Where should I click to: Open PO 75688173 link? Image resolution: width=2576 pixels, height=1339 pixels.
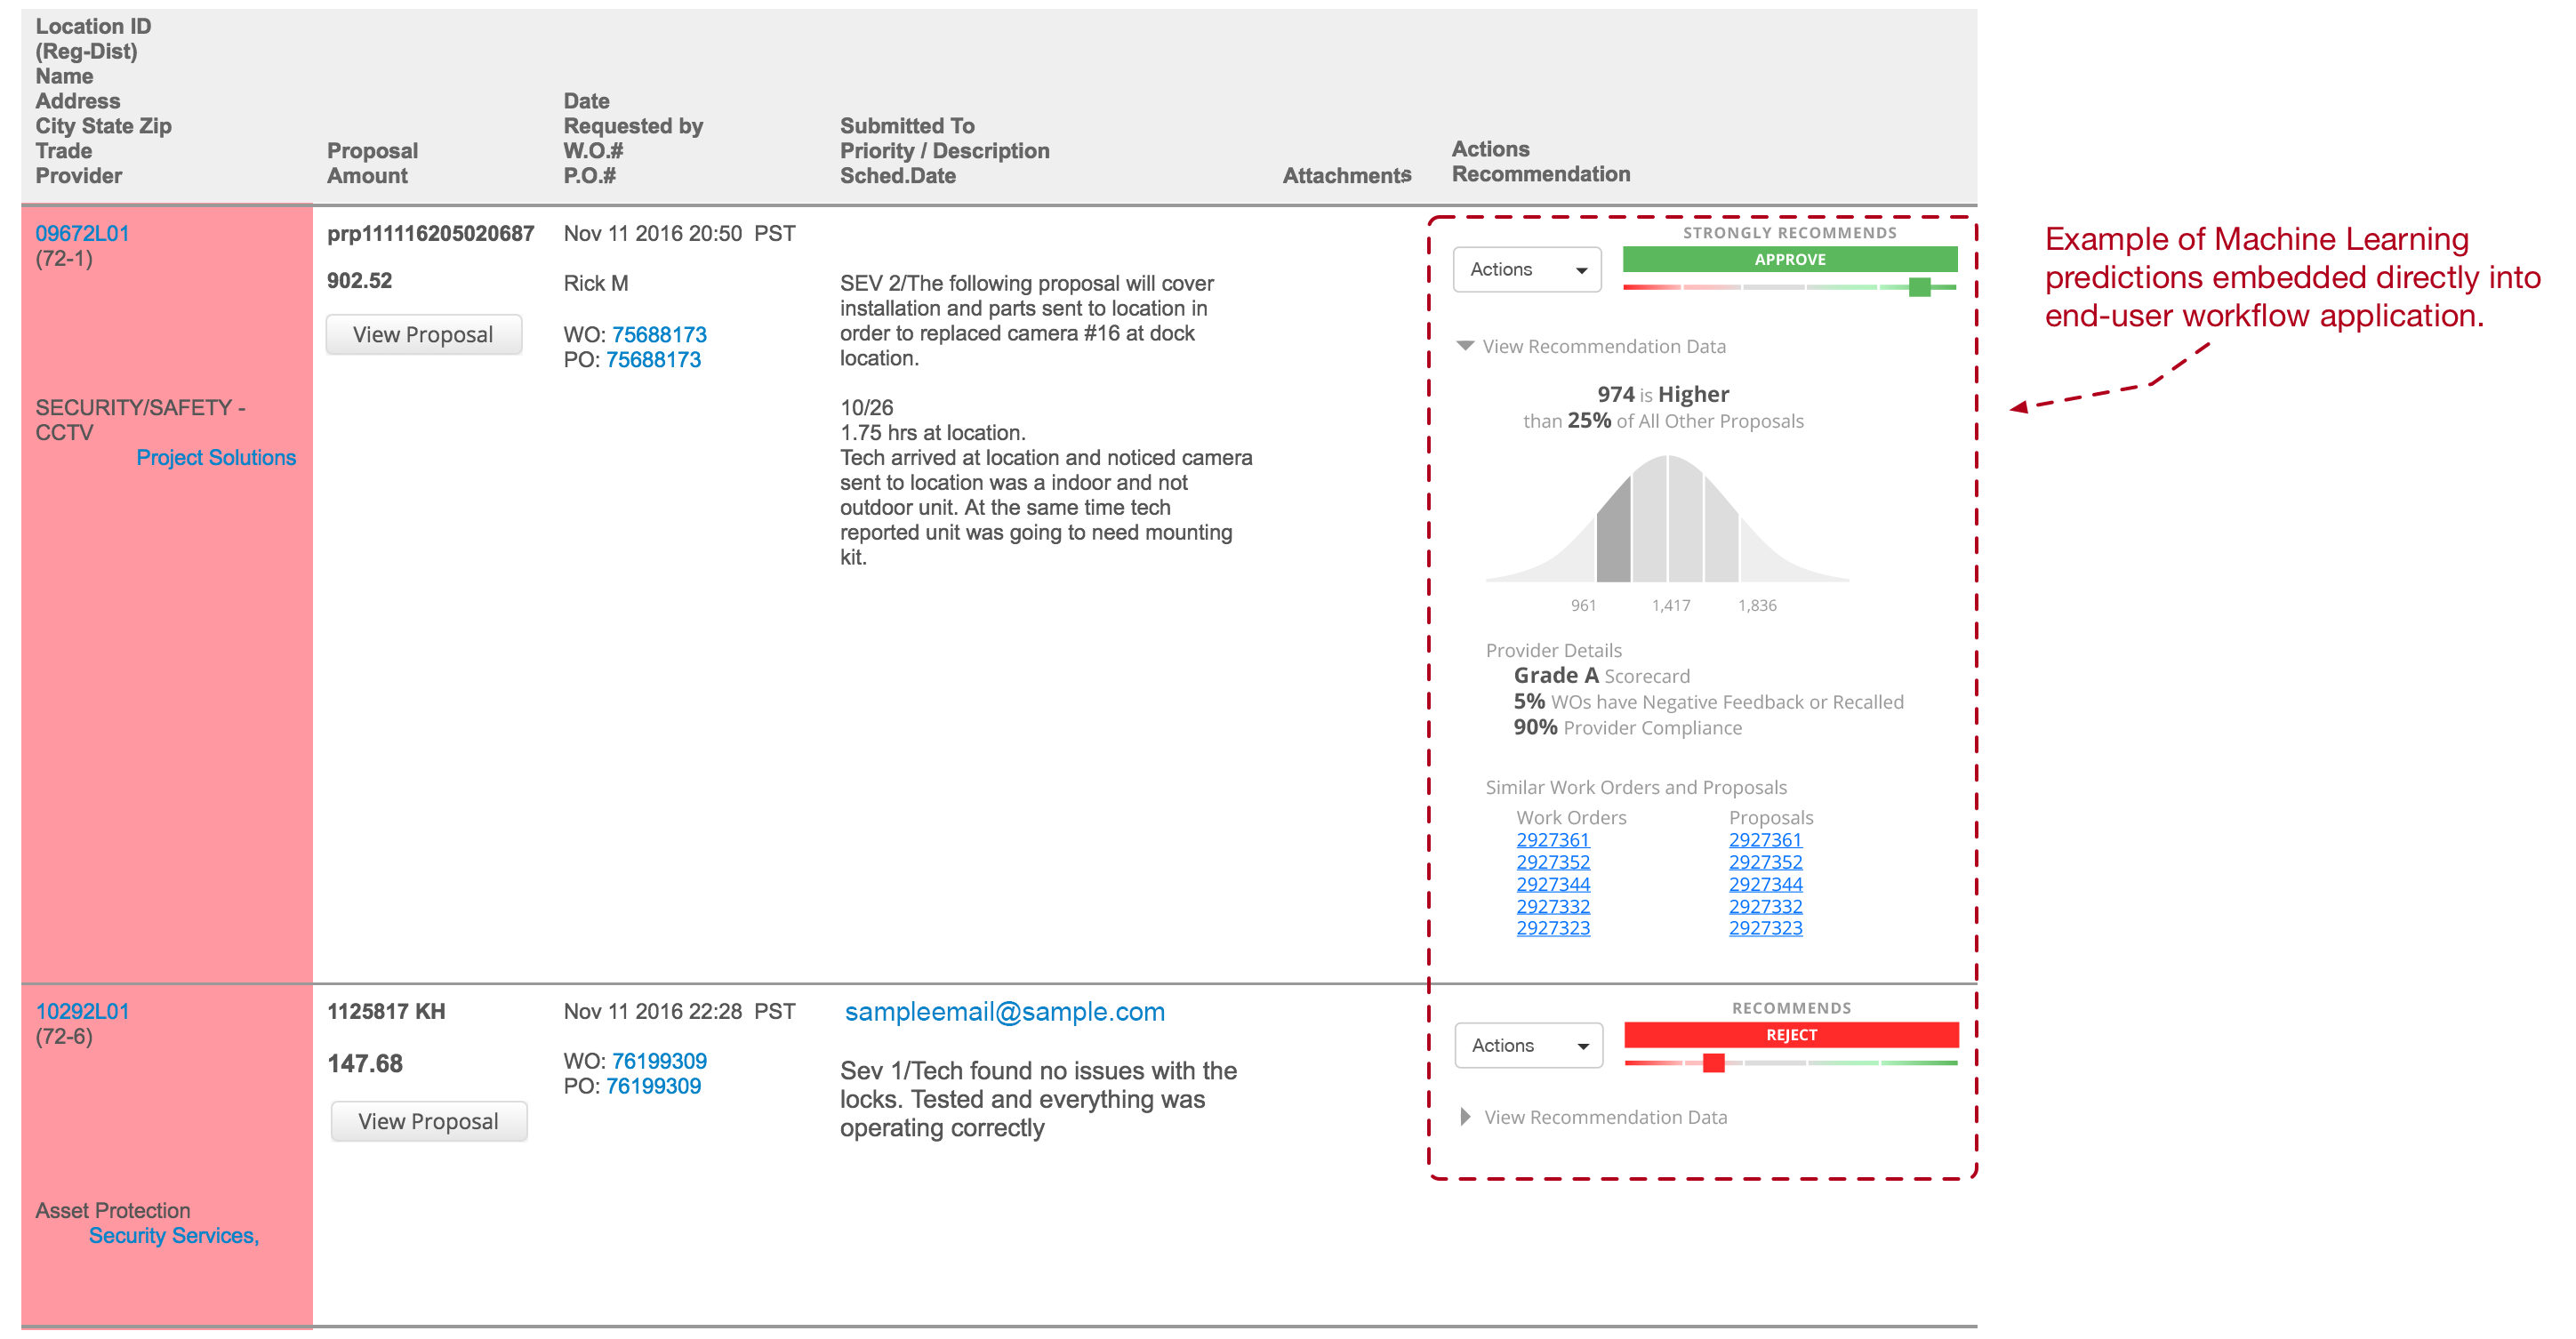click(x=653, y=359)
